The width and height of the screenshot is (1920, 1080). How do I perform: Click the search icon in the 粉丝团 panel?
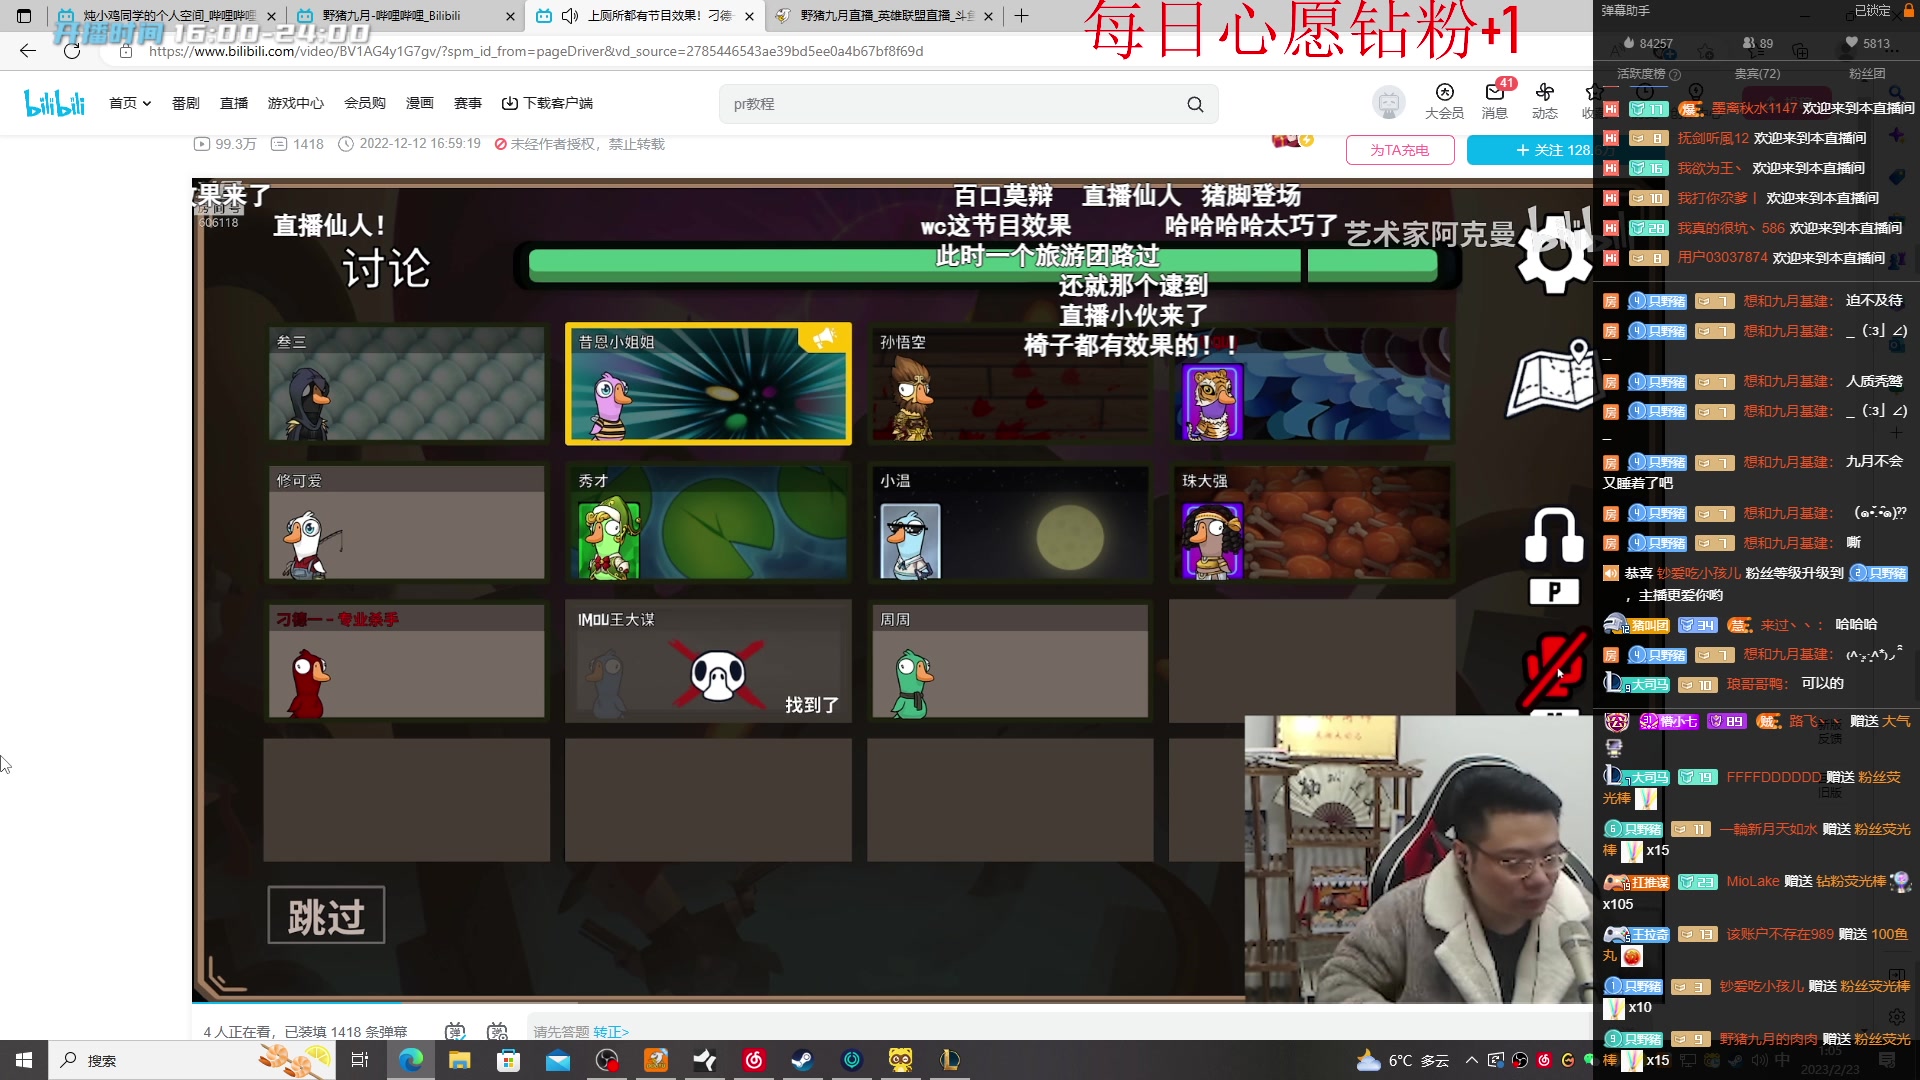[1895, 93]
